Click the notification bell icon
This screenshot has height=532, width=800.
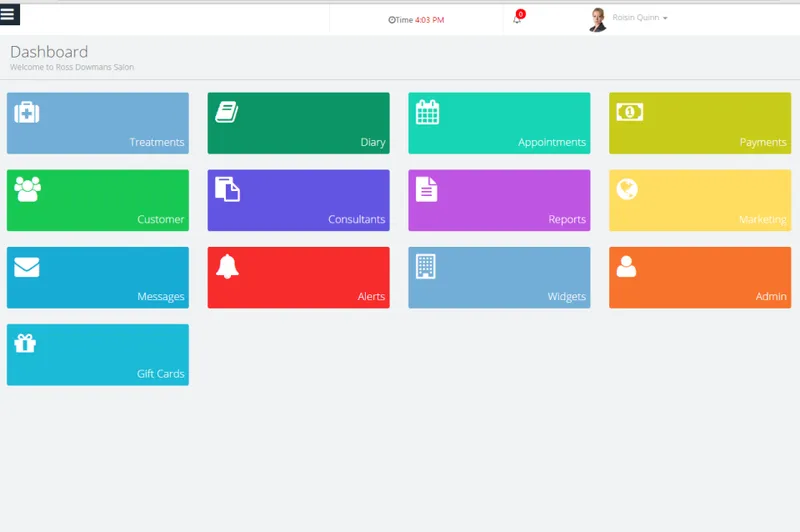click(x=516, y=20)
